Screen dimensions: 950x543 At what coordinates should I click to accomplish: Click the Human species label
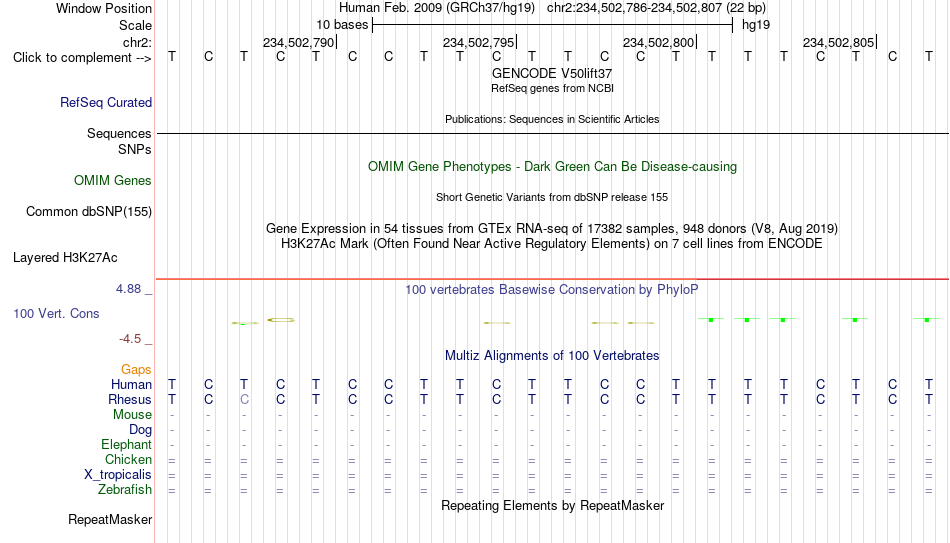pyautogui.click(x=131, y=385)
